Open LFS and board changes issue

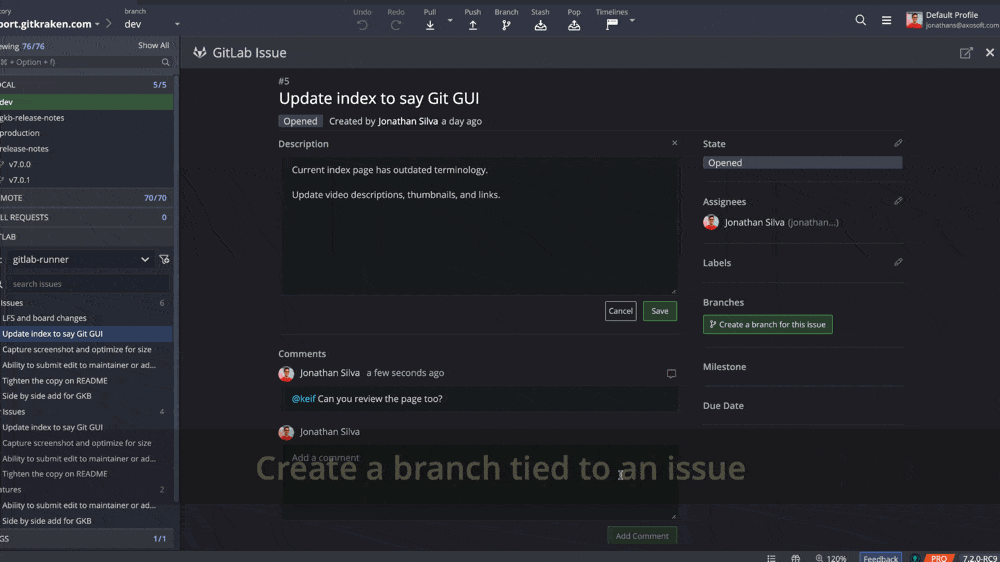point(86,318)
